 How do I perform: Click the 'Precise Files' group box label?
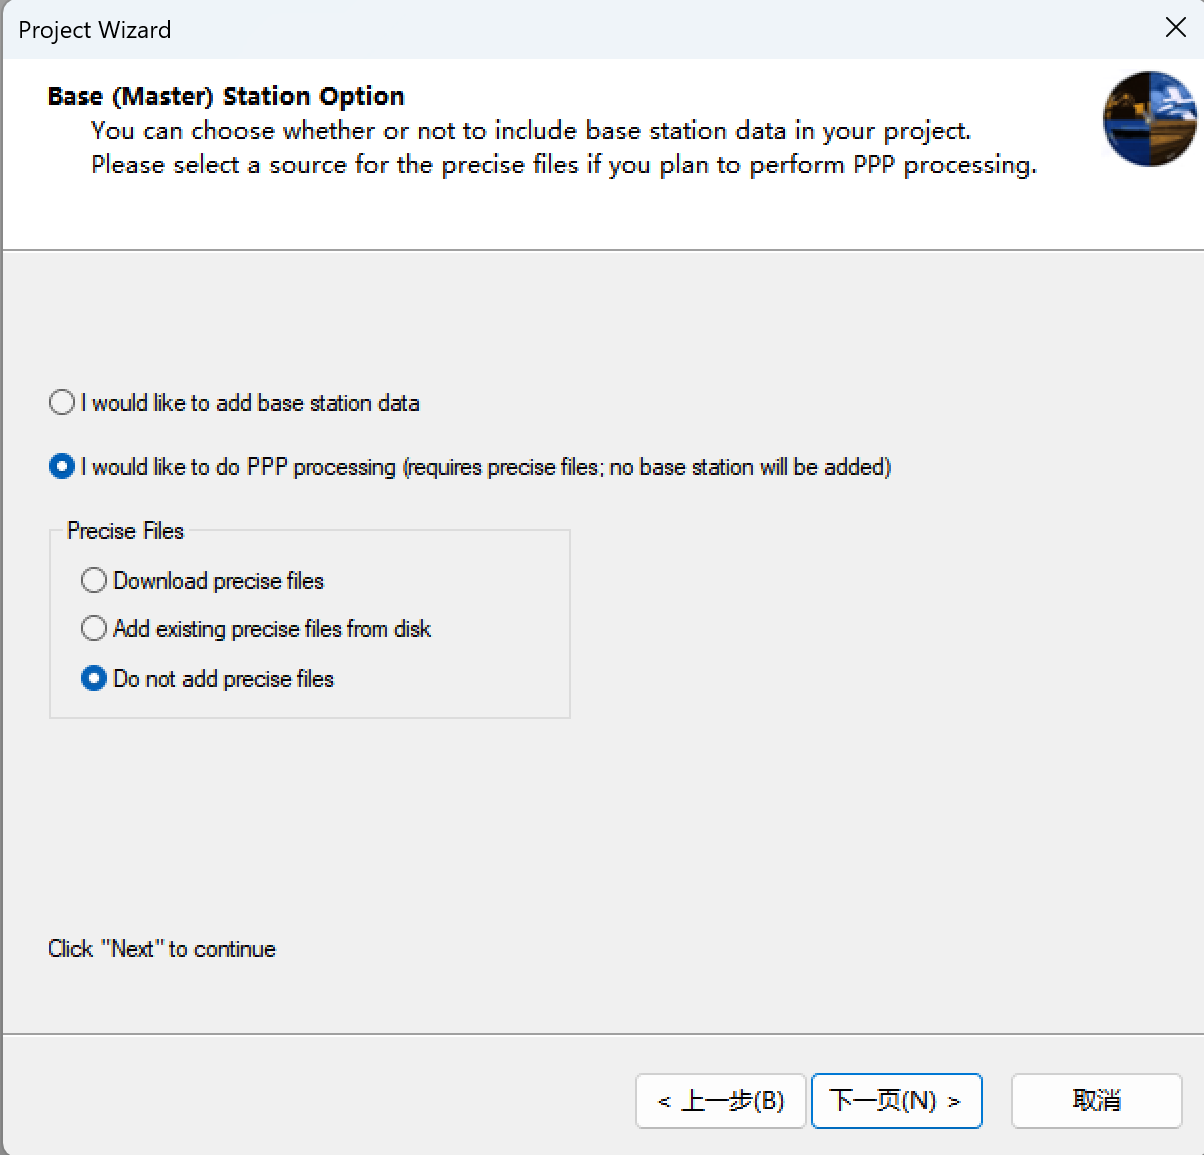[125, 531]
